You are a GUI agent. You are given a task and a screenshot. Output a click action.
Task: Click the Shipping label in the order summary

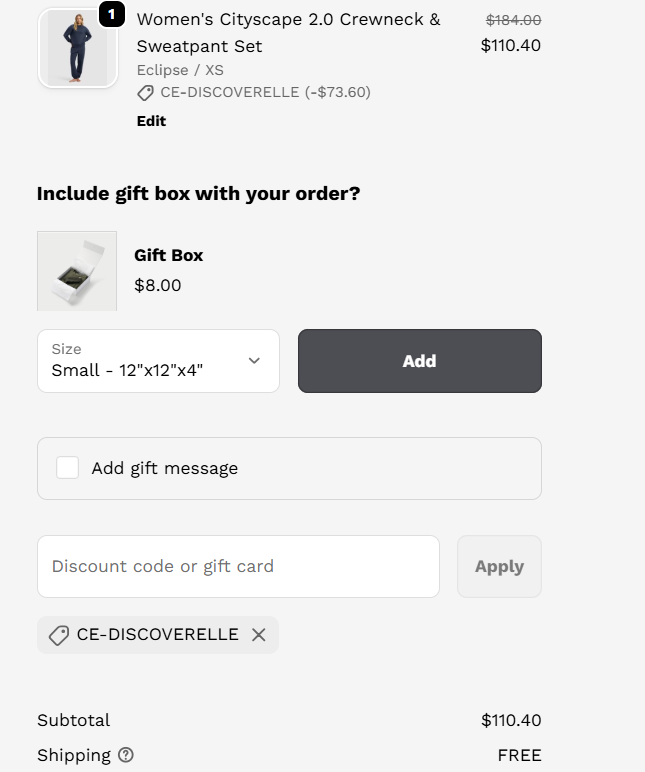[73, 755]
